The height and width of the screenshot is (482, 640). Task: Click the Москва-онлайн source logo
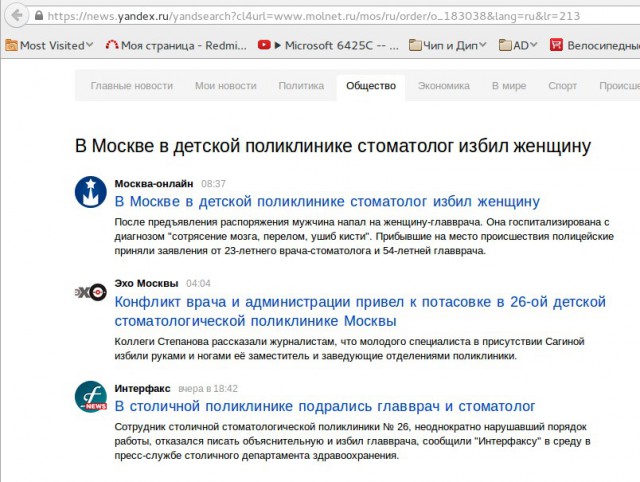pos(91,192)
